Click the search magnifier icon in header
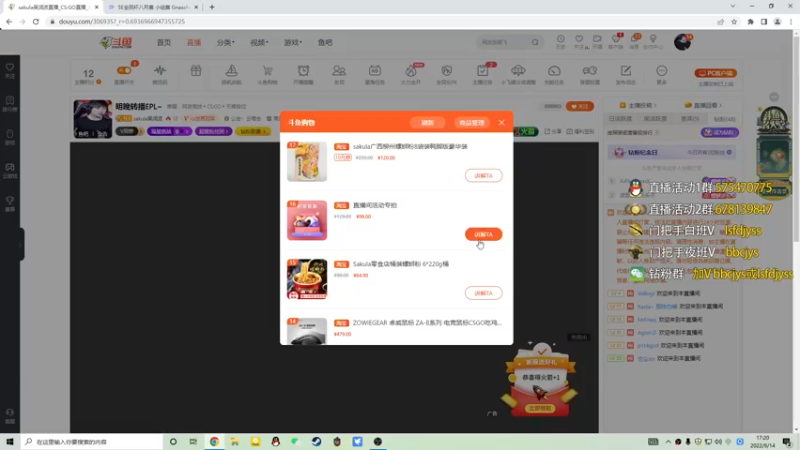The height and width of the screenshot is (450, 800). coord(535,42)
